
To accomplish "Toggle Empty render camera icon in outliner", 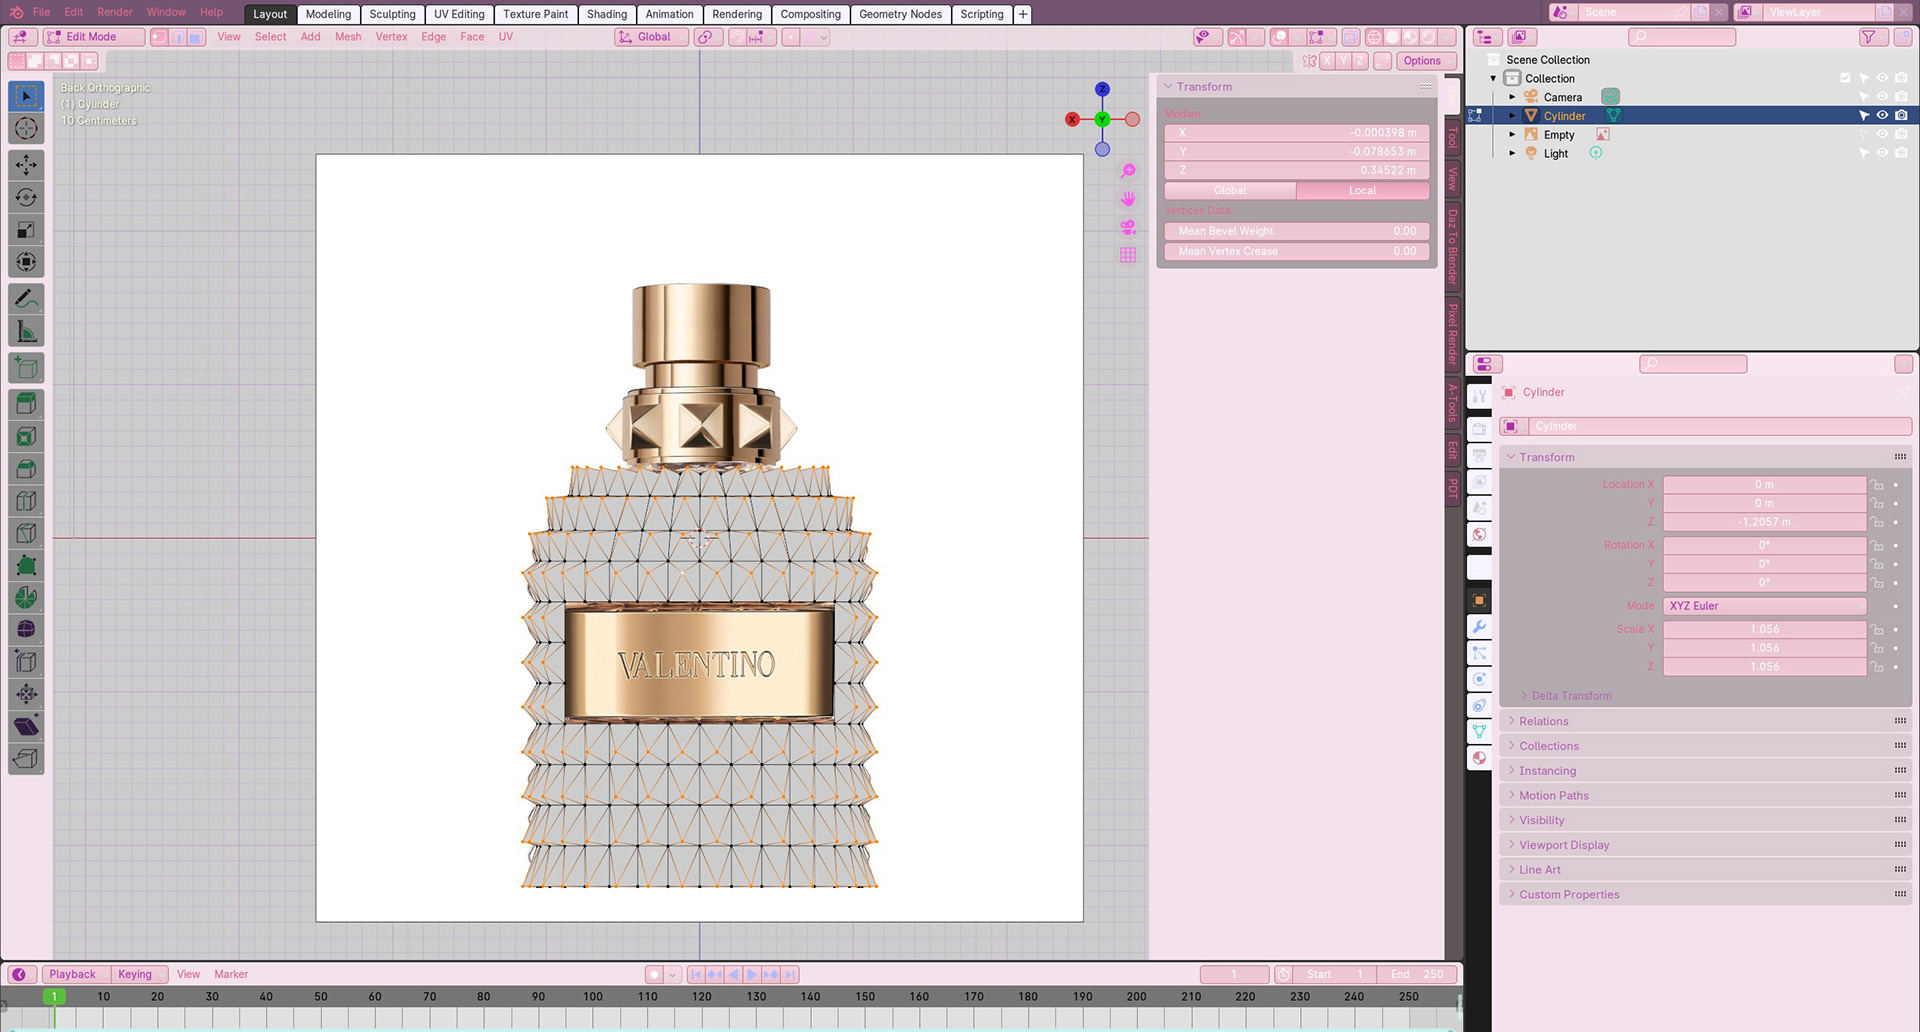I will tap(1901, 135).
